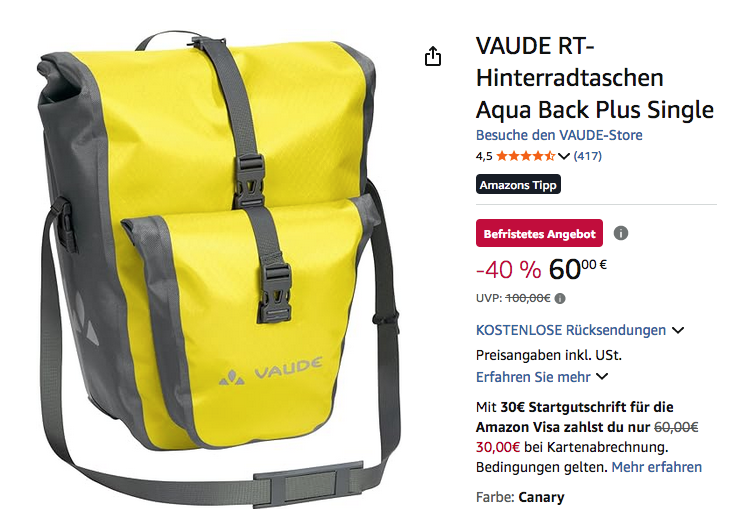Open the 417 customer reviews link
Viewport: 741px width, 509px height.
[587, 156]
